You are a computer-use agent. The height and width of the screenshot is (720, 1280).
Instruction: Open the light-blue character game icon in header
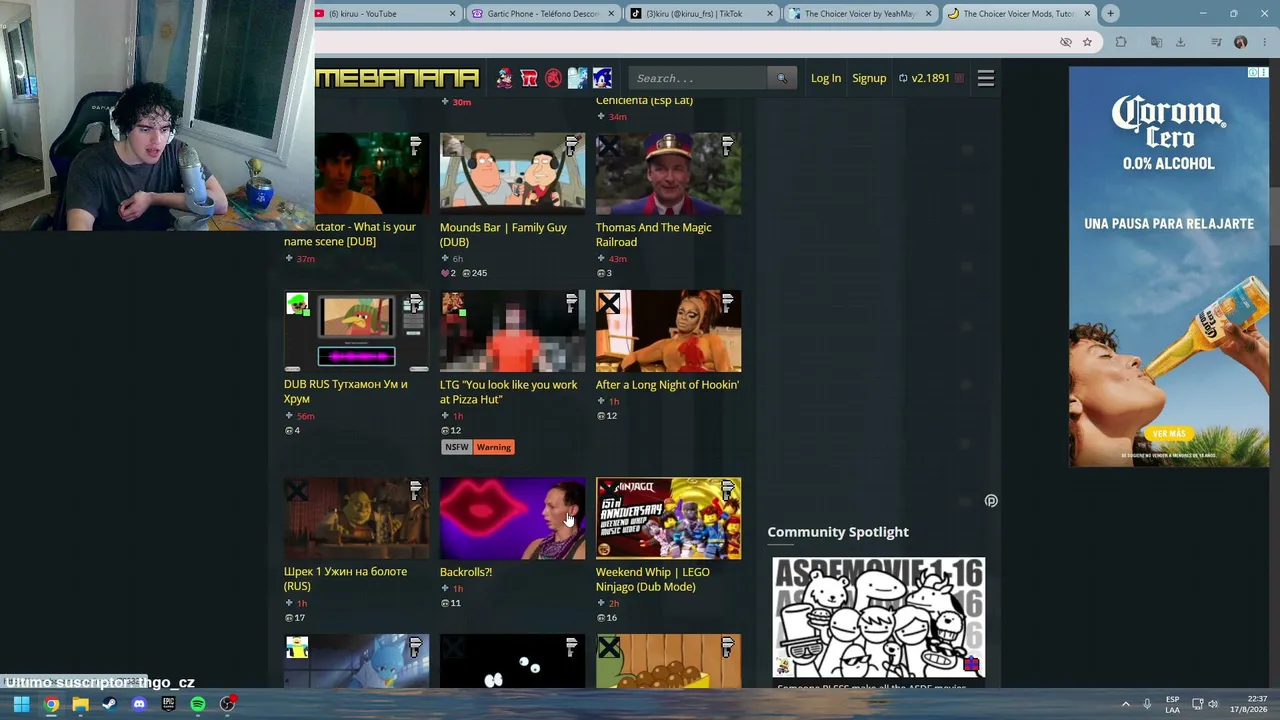click(x=577, y=78)
